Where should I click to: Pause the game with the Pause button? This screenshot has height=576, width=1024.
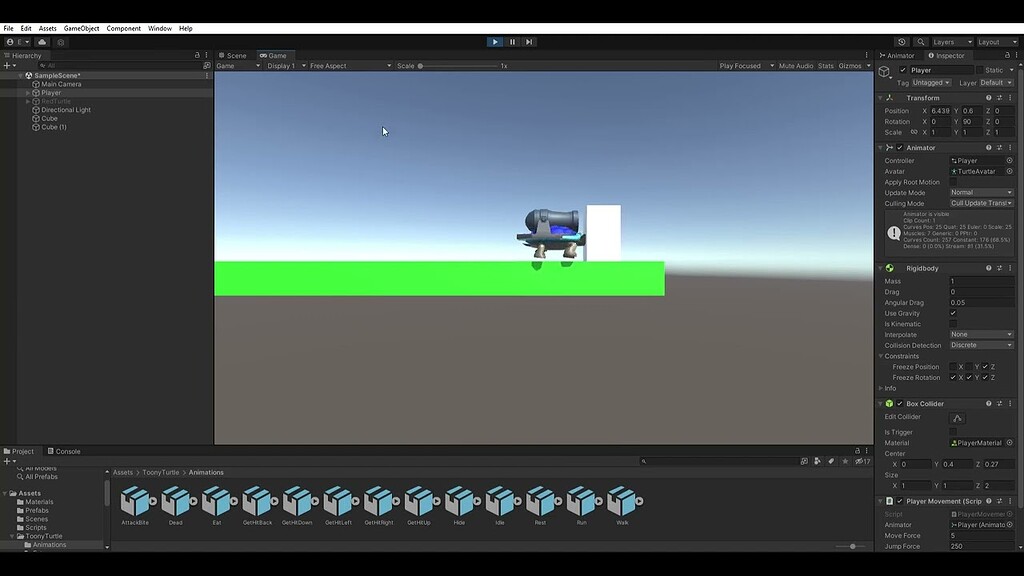coord(511,41)
